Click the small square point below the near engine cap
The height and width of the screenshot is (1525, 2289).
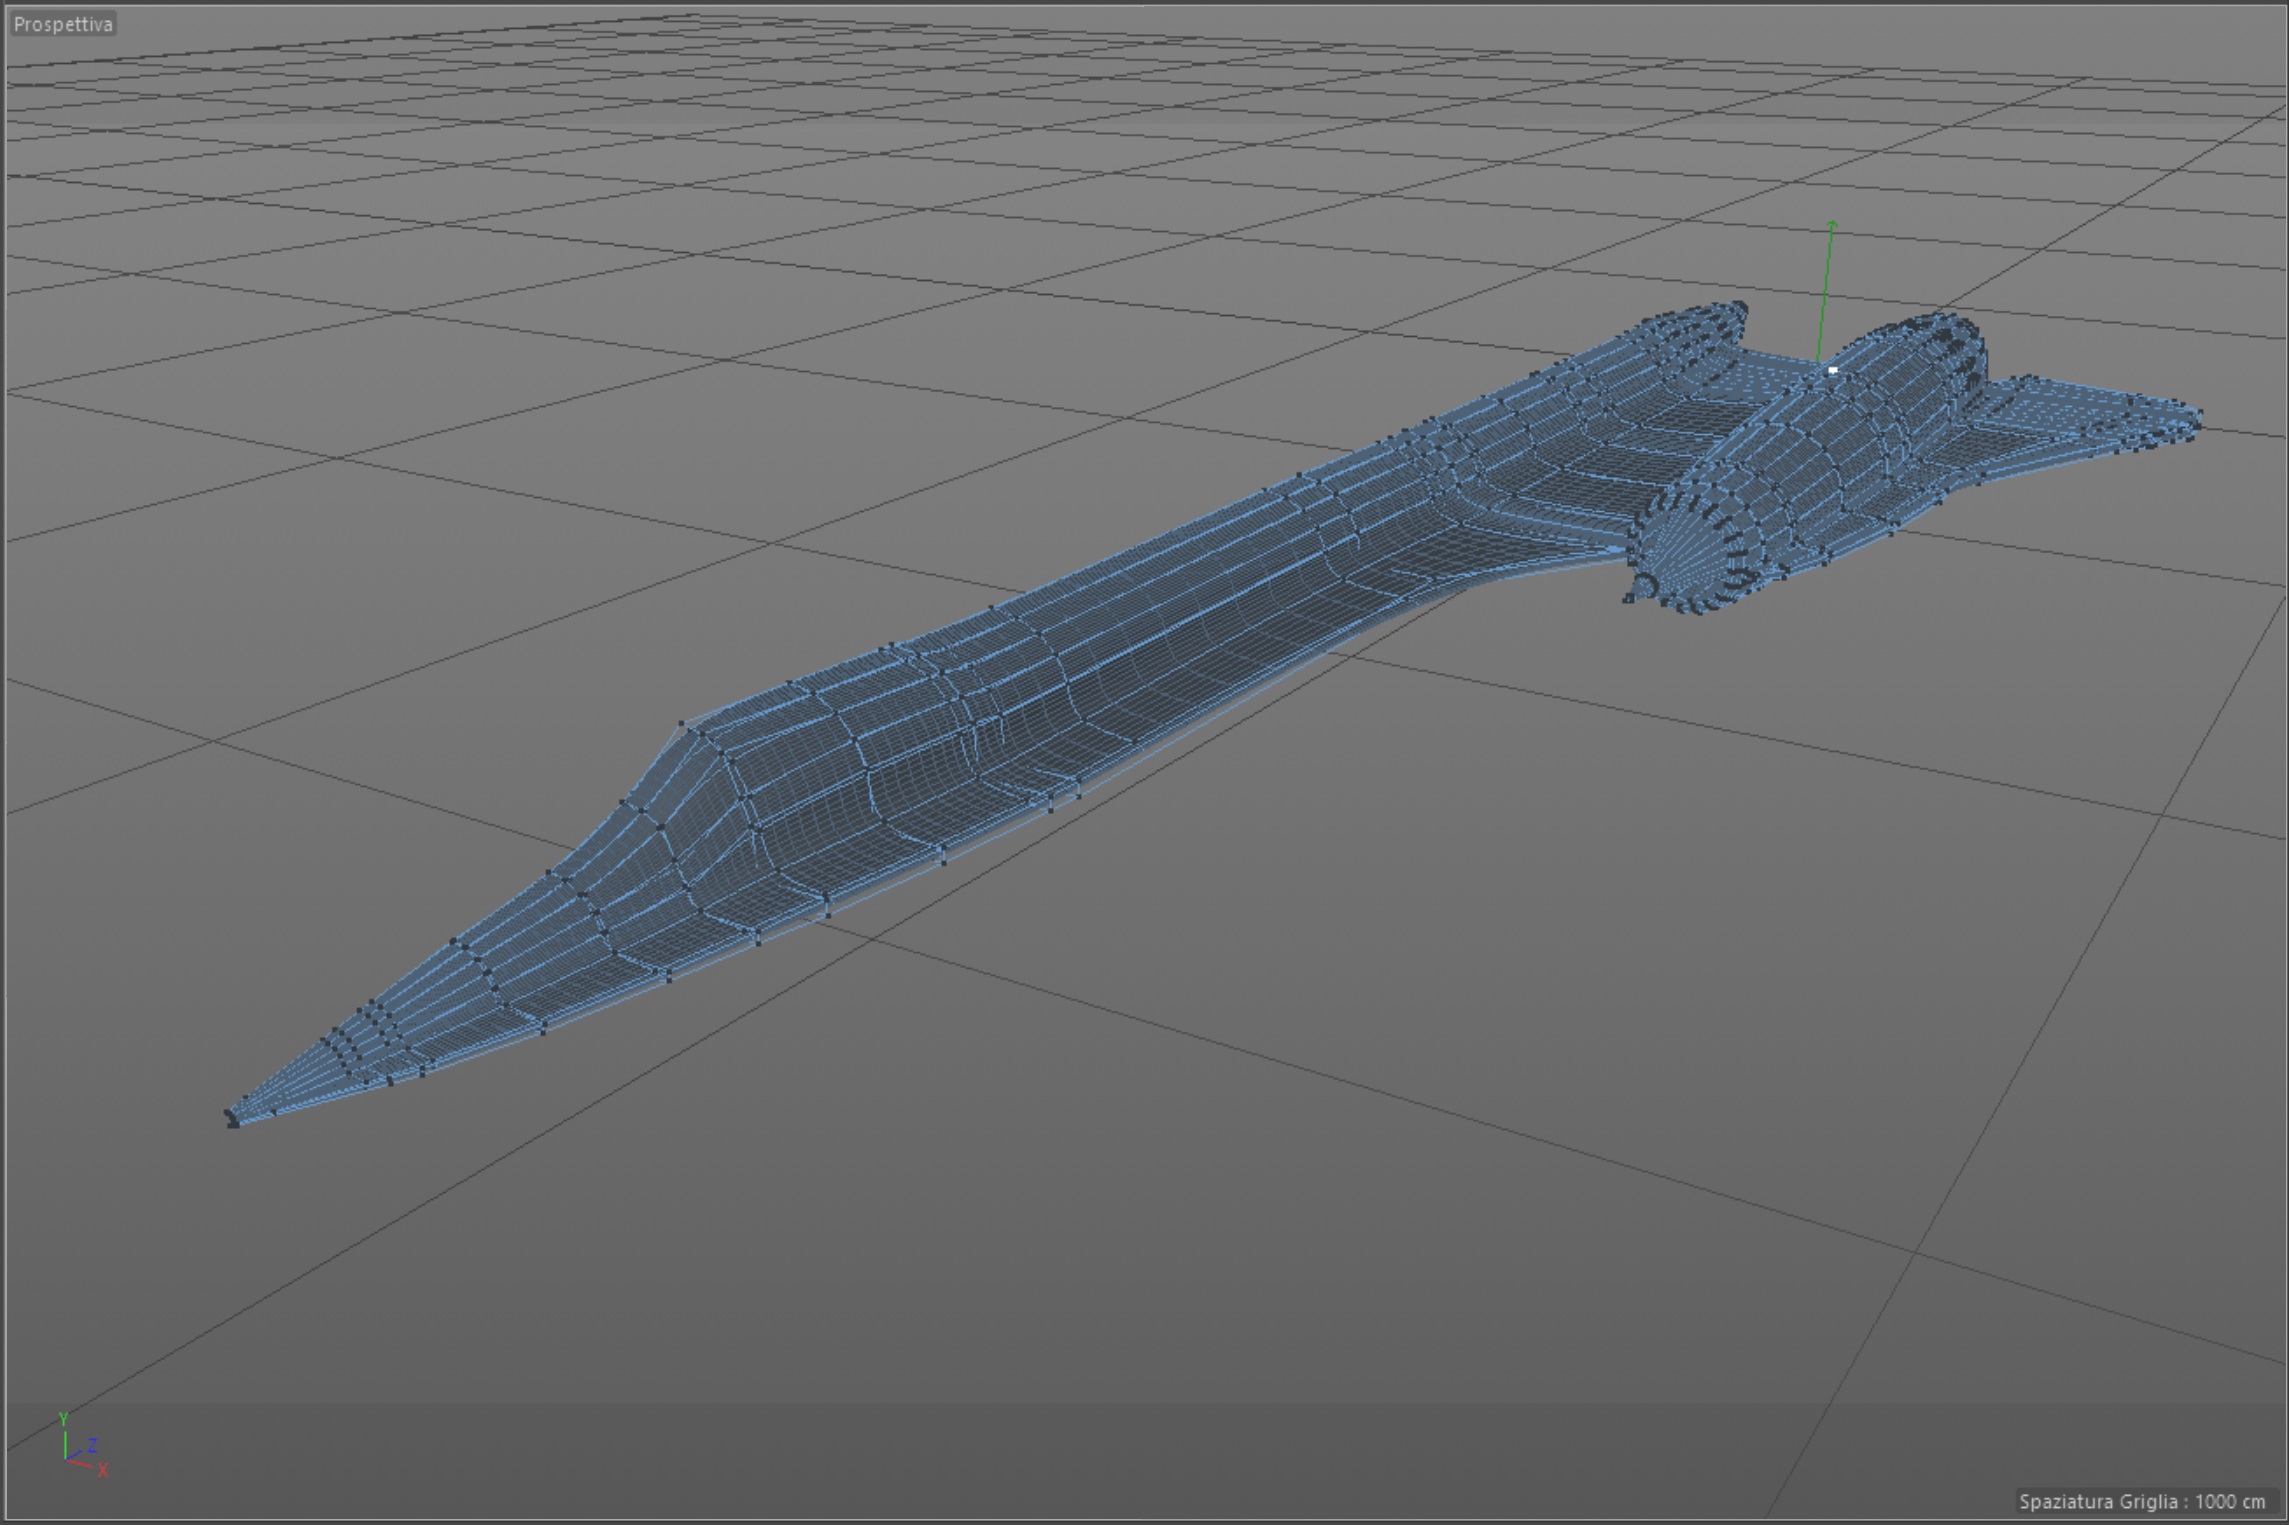(1628, 598)
